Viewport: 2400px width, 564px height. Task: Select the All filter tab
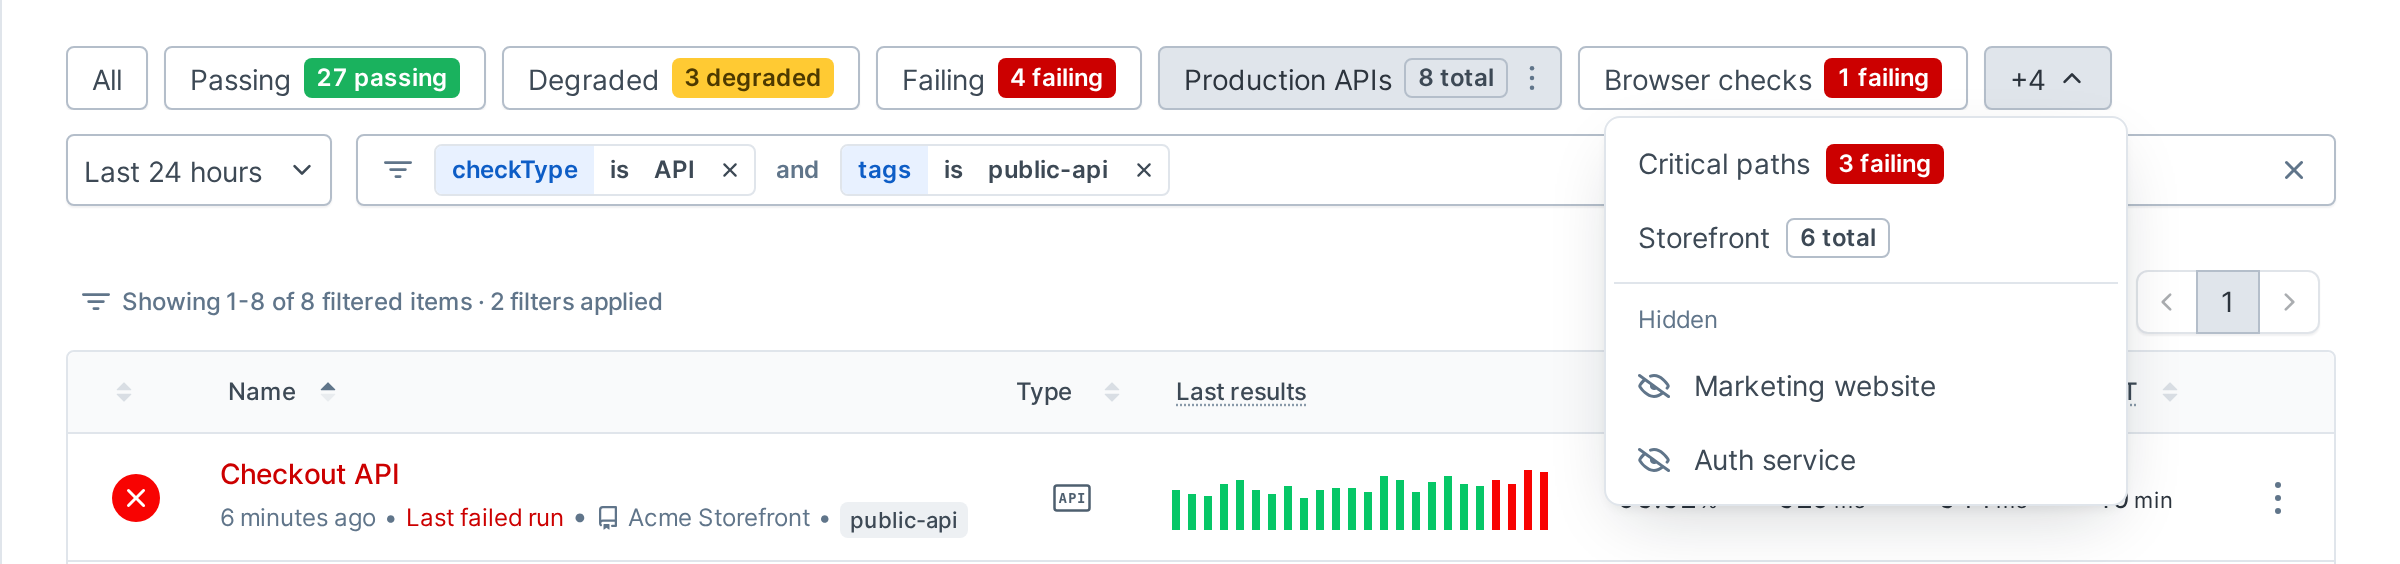[x=107, y=79]
